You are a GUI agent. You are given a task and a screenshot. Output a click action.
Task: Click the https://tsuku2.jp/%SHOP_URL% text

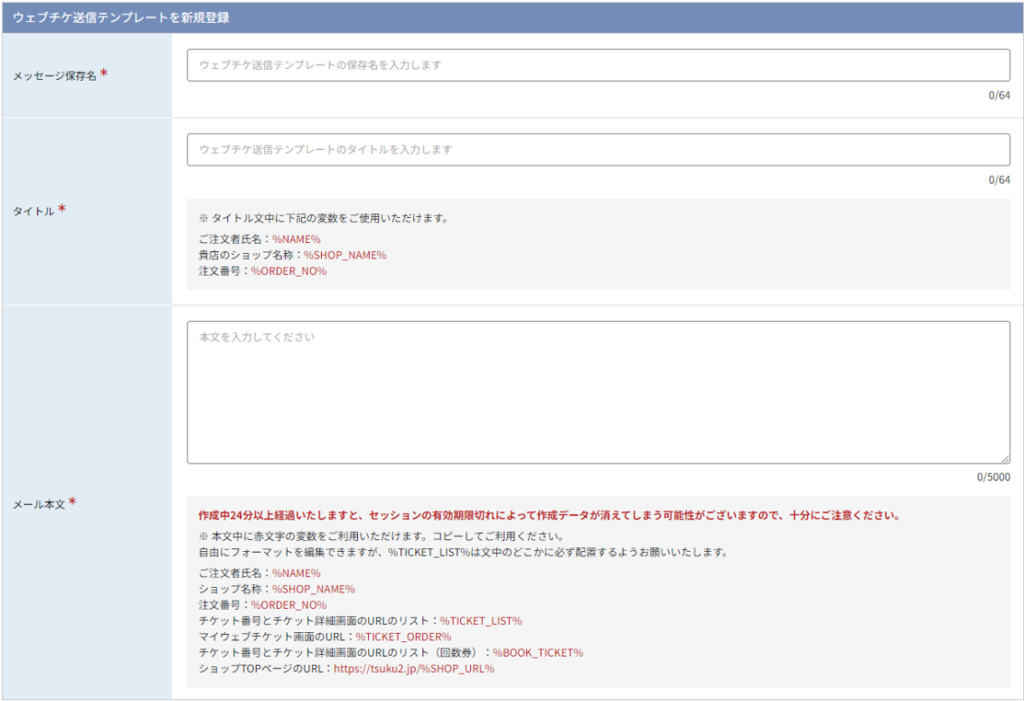pos(414,668)
